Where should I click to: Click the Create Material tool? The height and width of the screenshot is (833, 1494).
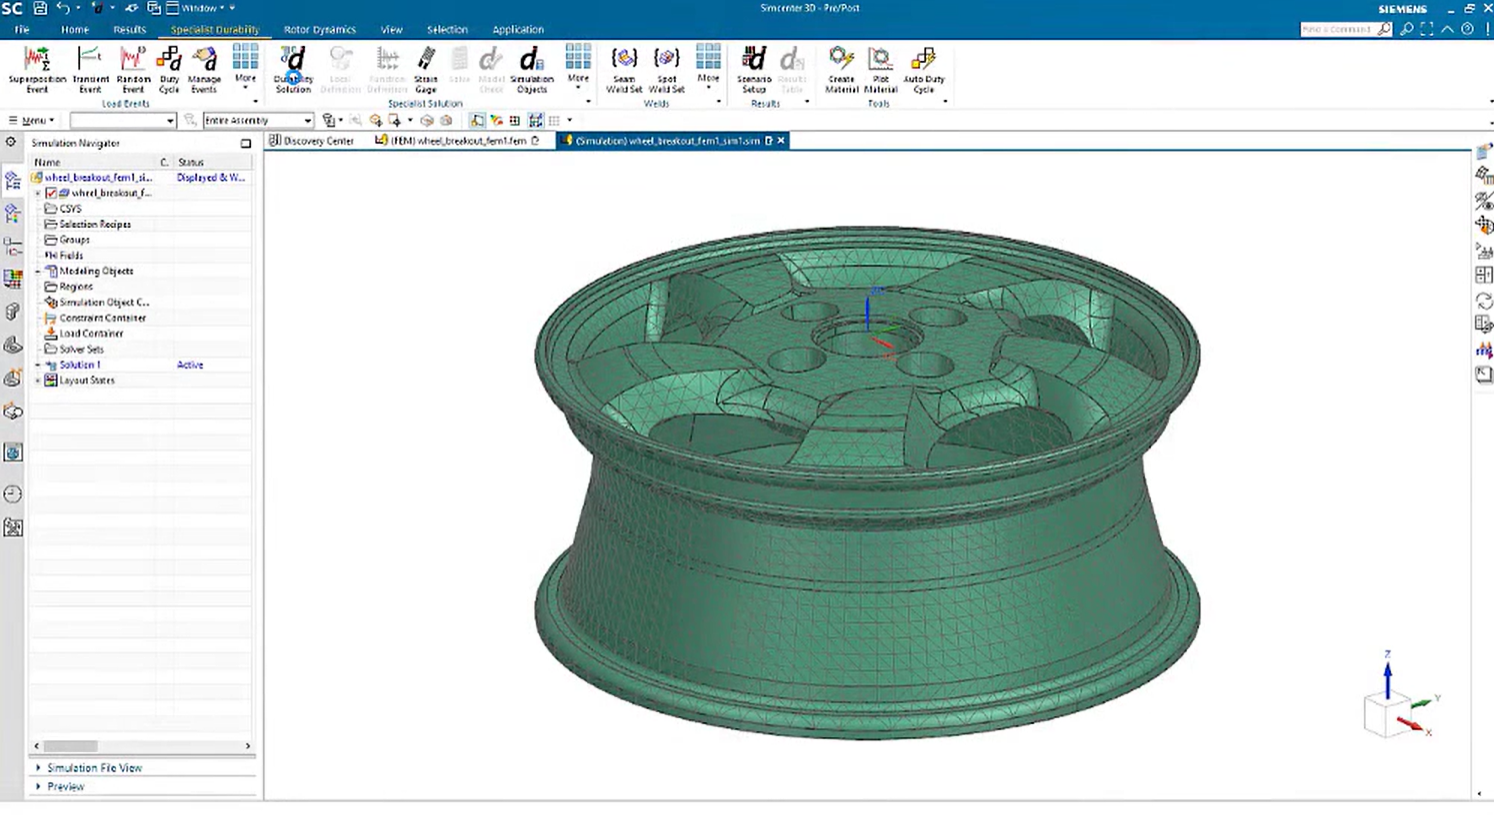[841, 69]
